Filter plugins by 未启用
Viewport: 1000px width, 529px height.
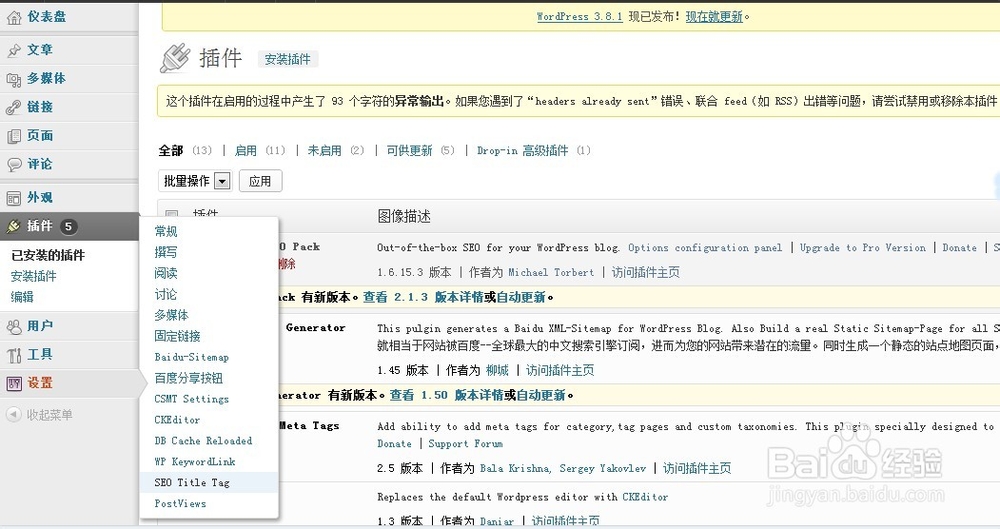click(325, 151)
